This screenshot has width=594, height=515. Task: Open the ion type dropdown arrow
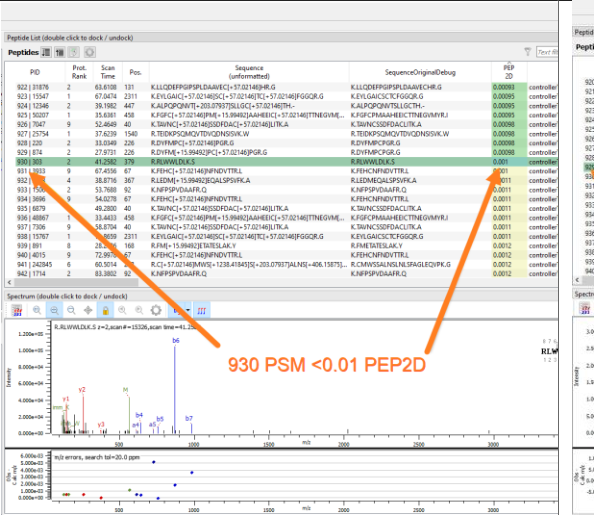click(188, 310)
